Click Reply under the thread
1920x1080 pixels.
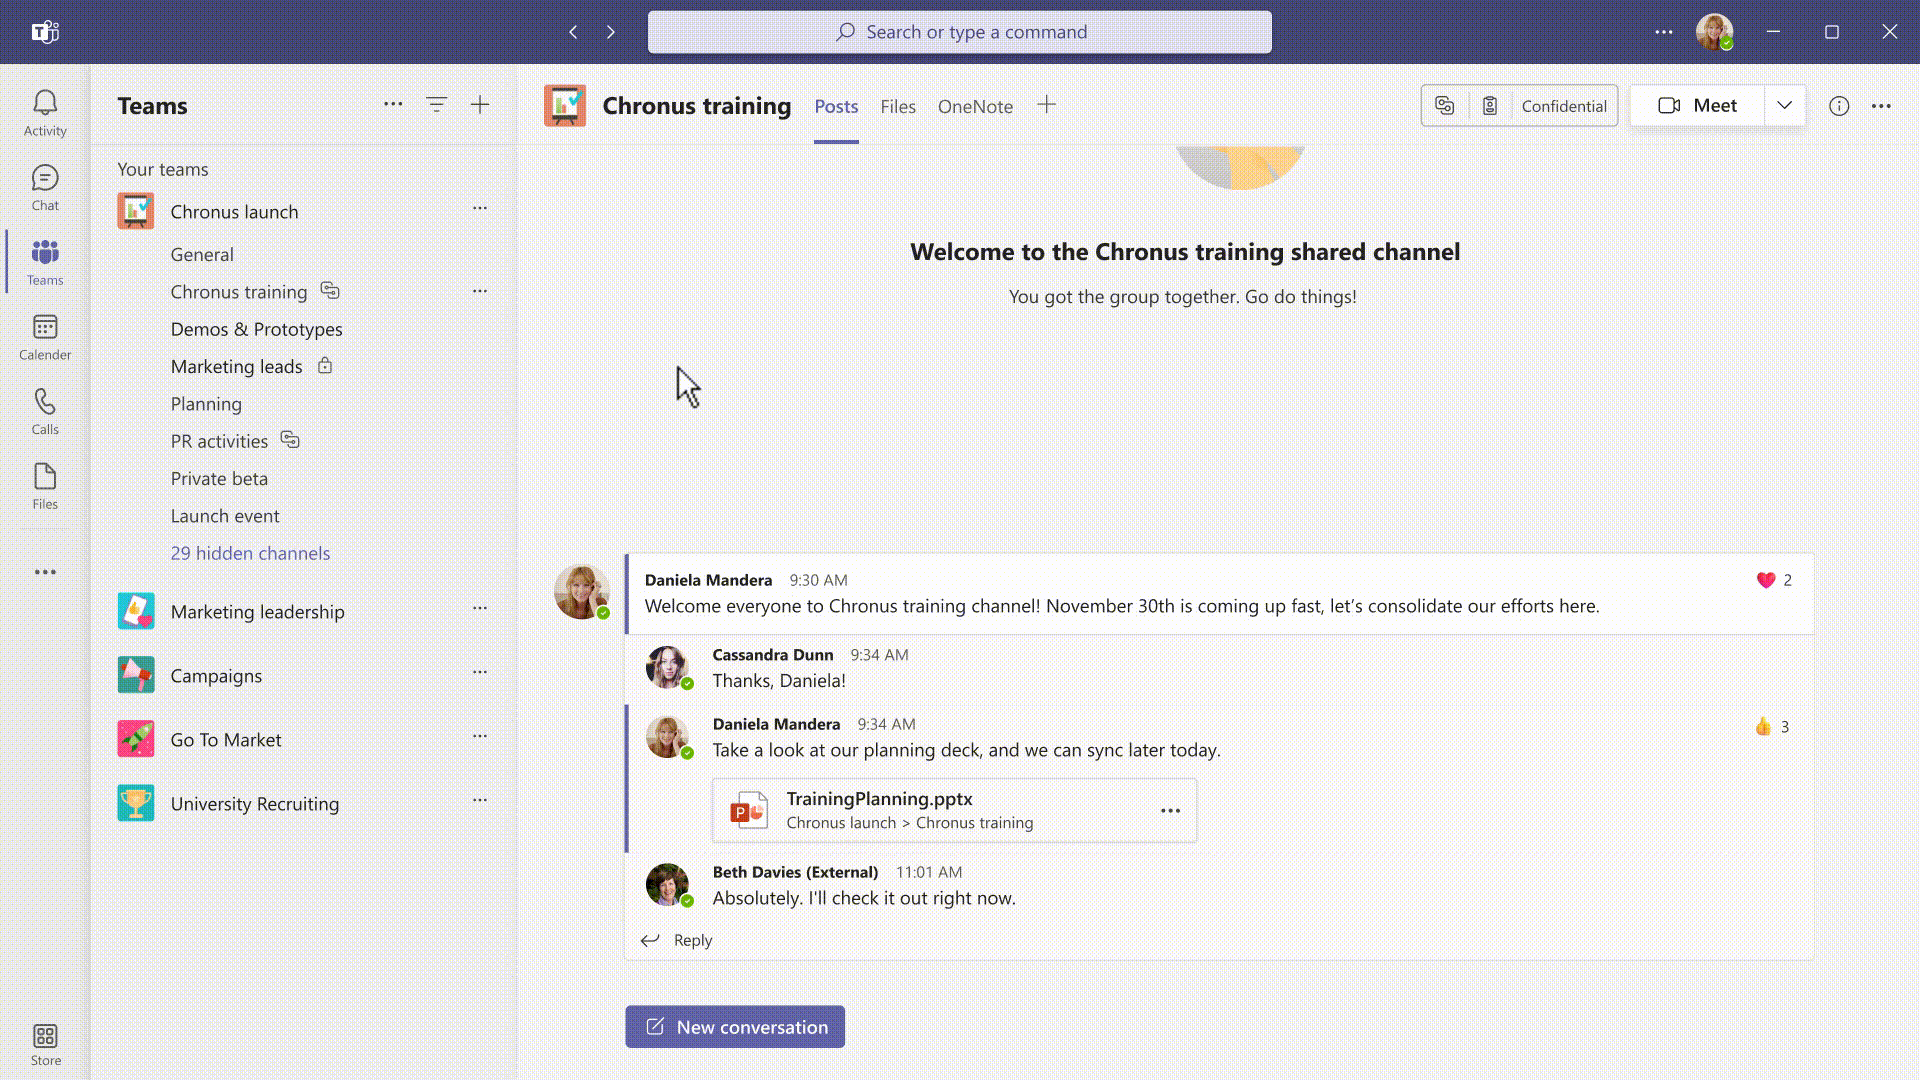pos(692,940)
